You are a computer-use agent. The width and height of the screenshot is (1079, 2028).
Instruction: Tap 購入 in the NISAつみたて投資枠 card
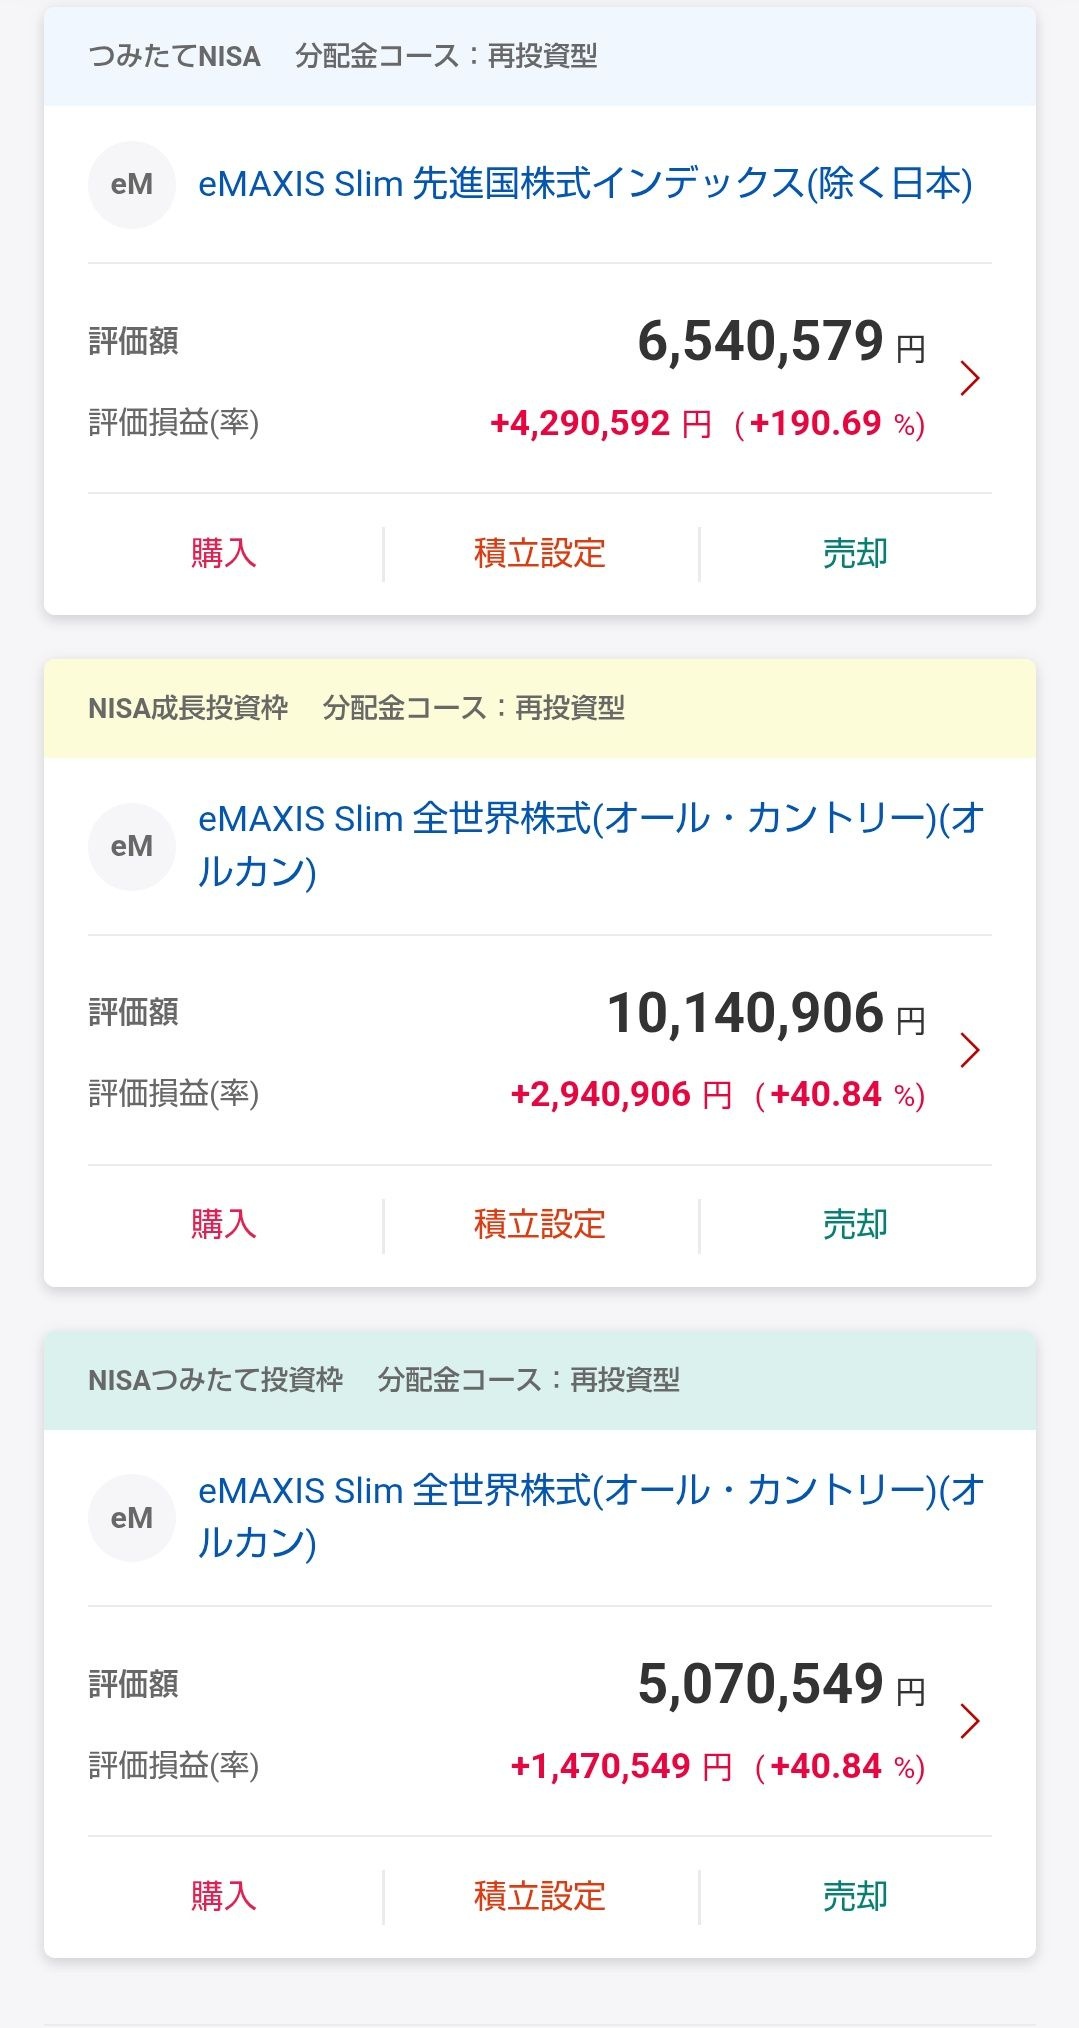224,1896
